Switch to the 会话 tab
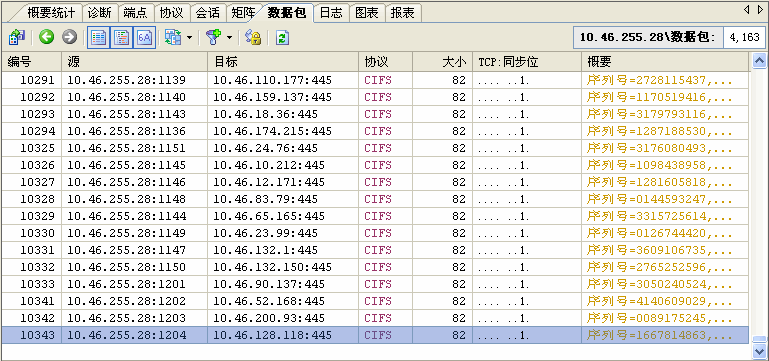Viewport: 769px width, 361px height. pos(207,13)
